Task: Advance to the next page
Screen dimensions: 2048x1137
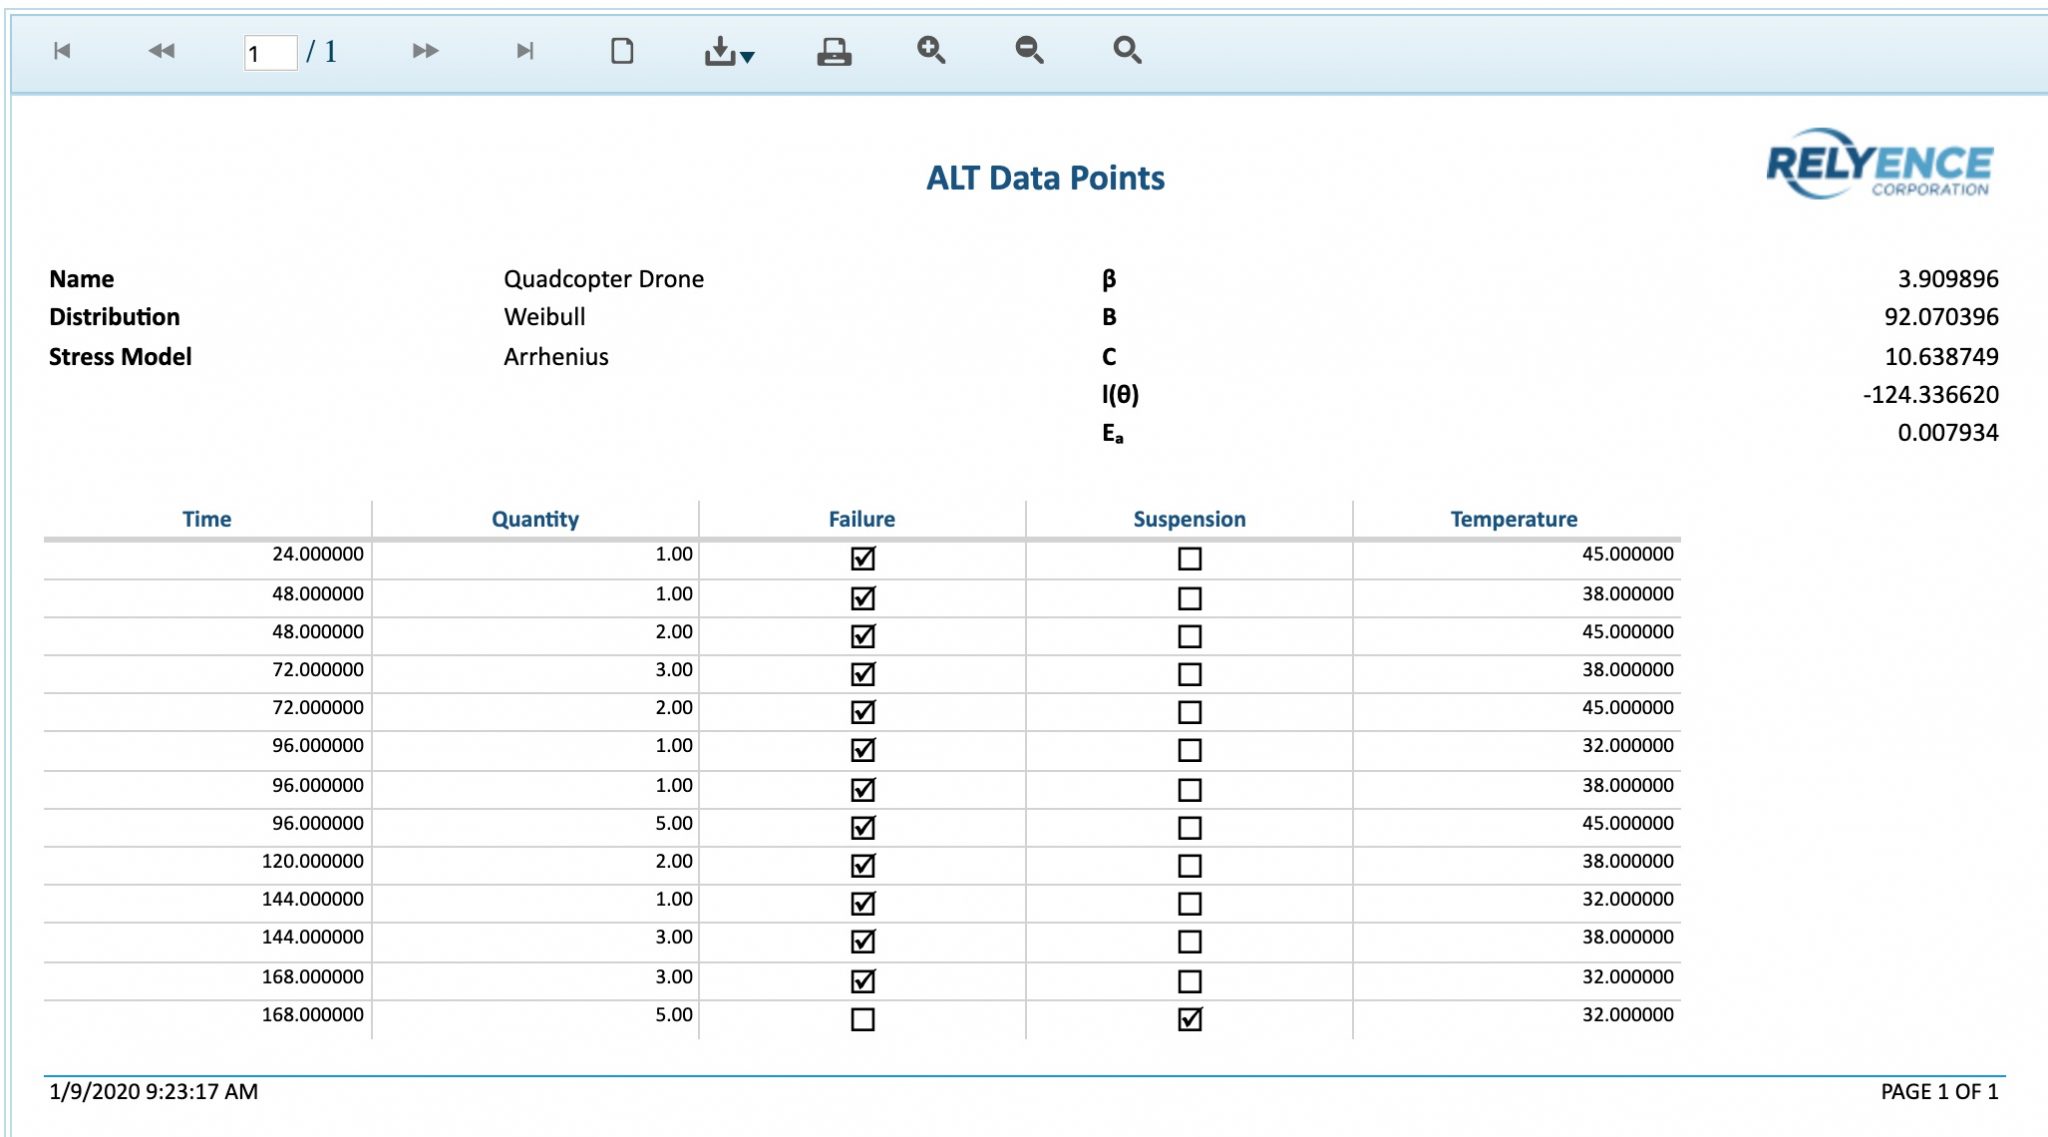Action: pos(424,51)
